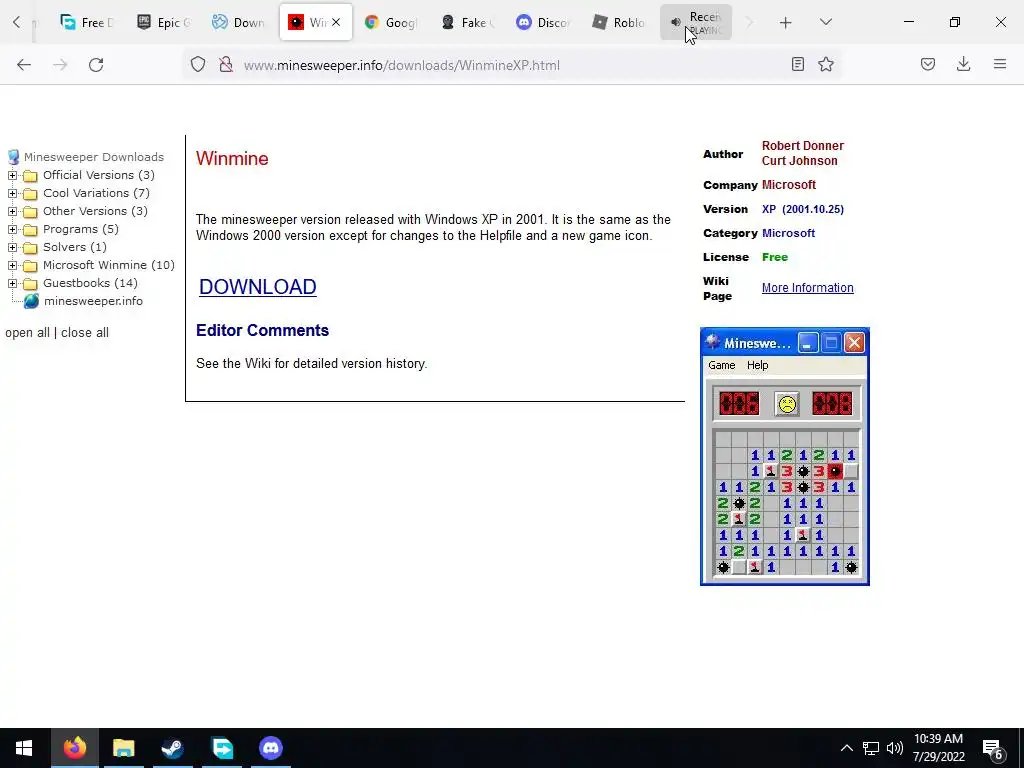Close the current Winmine tab

coord(336,22)
